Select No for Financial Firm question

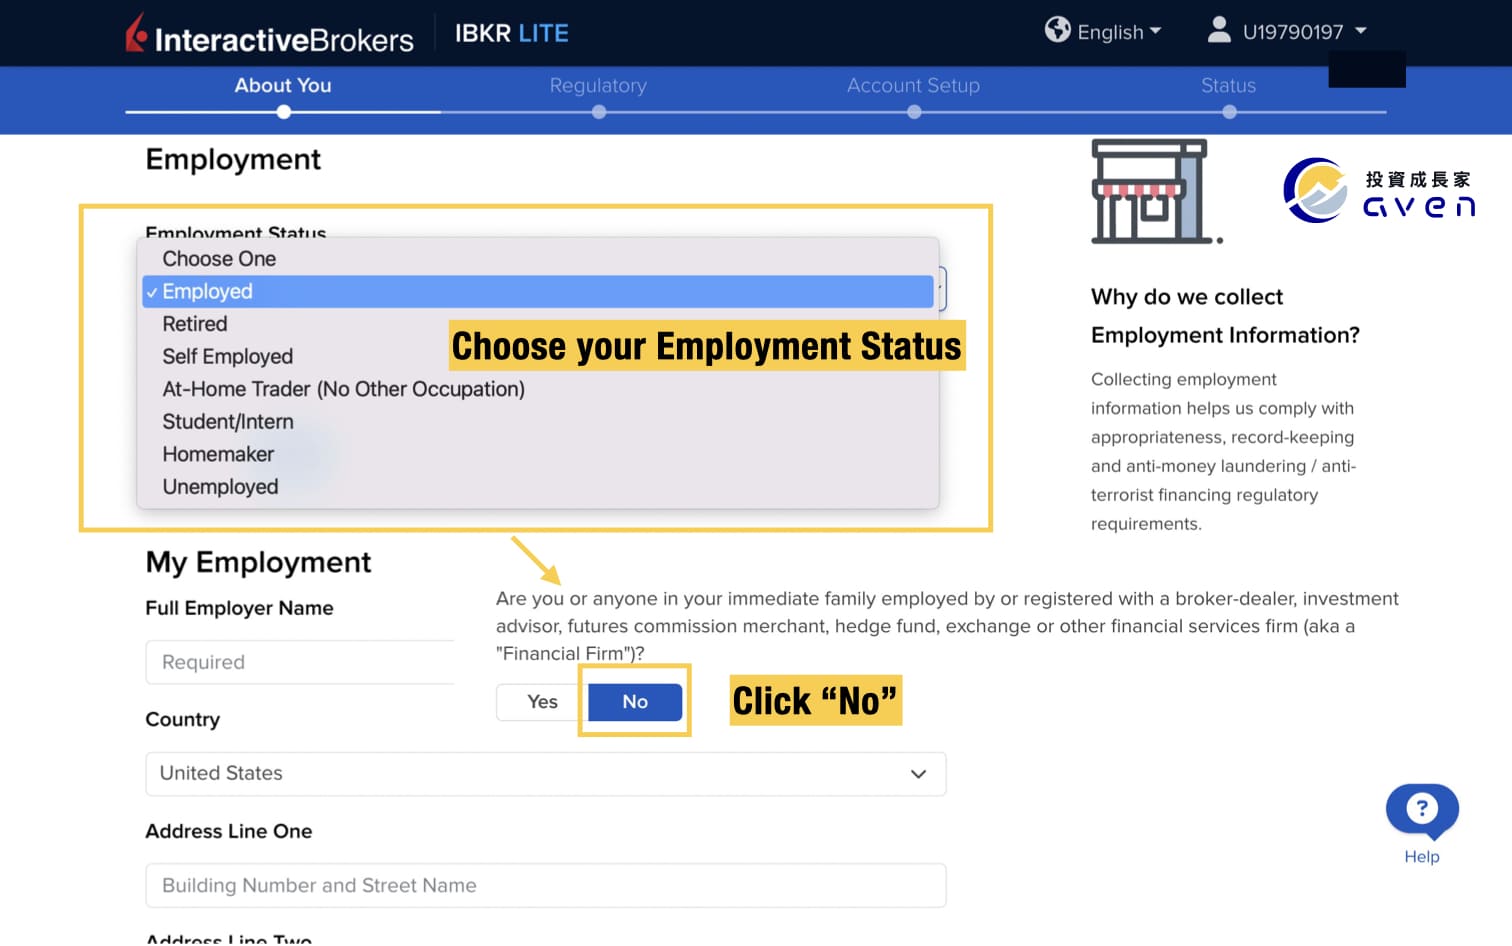(x=635, y=702)
